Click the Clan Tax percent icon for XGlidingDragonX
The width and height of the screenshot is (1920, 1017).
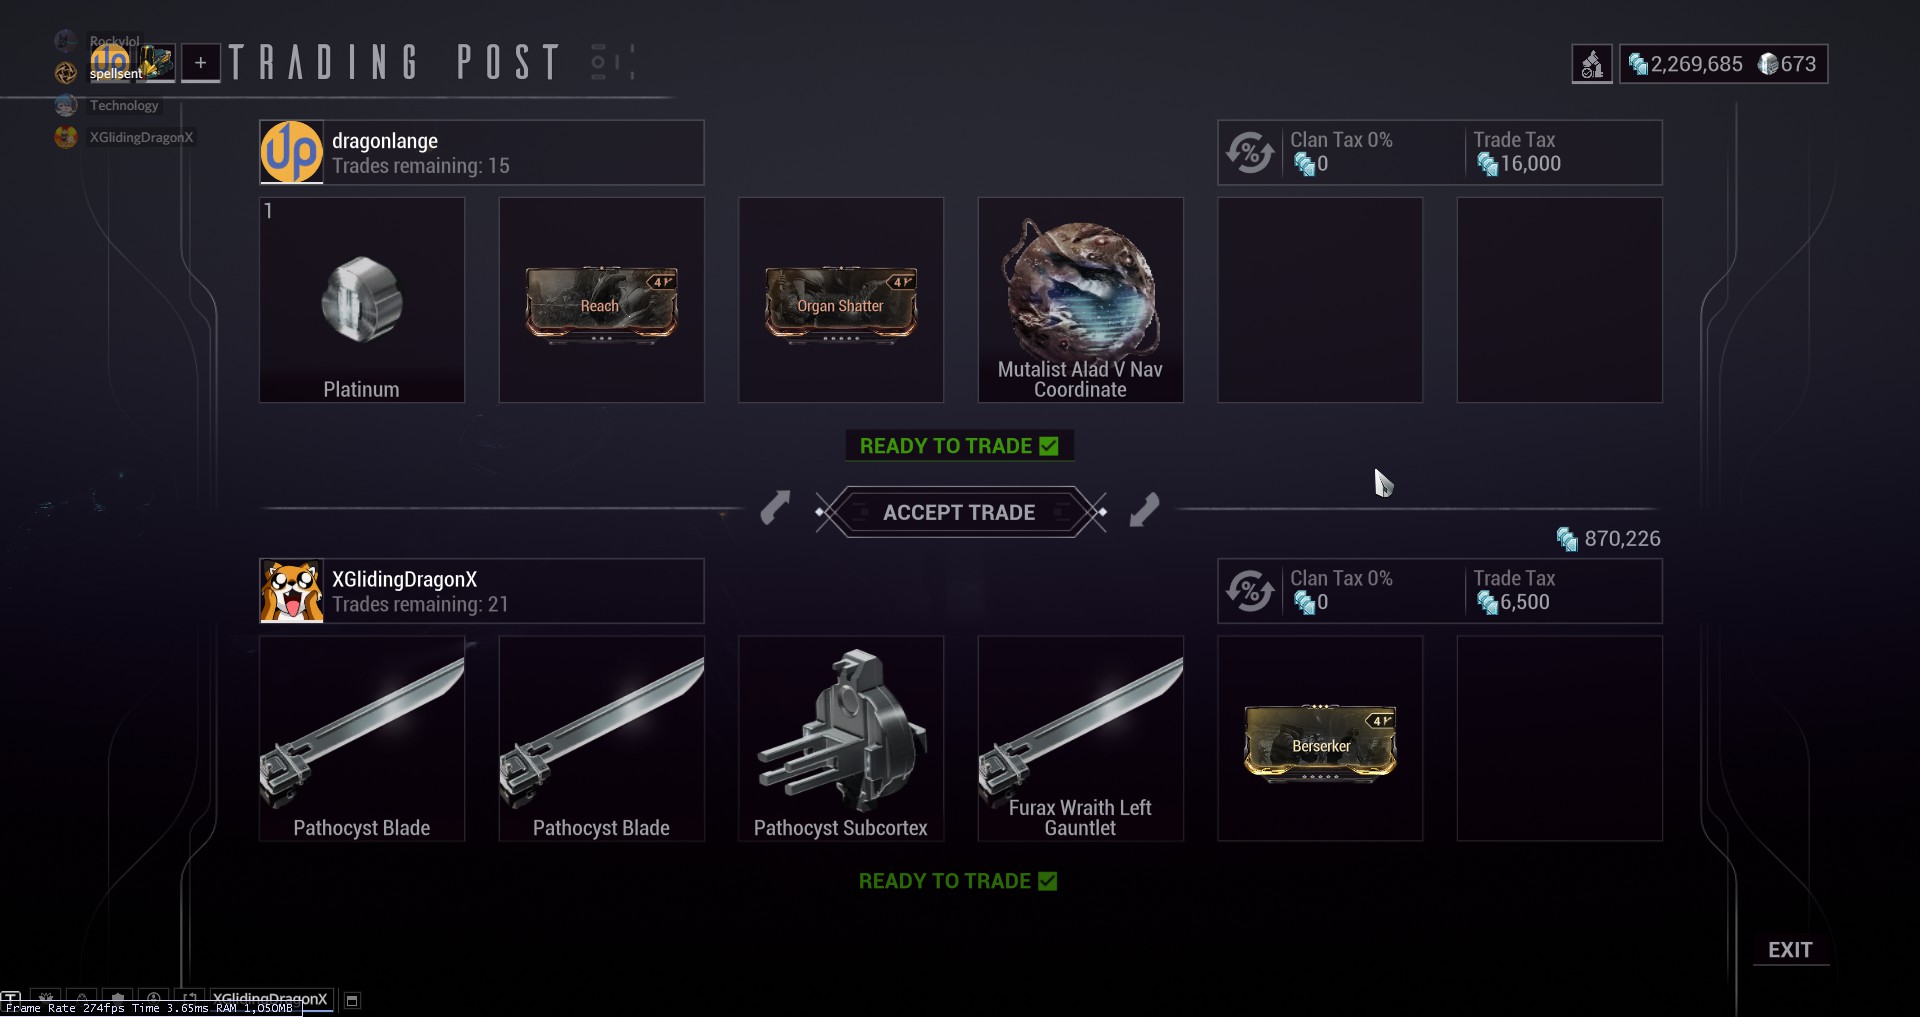pyautogui.click(x=1250, y=591)
